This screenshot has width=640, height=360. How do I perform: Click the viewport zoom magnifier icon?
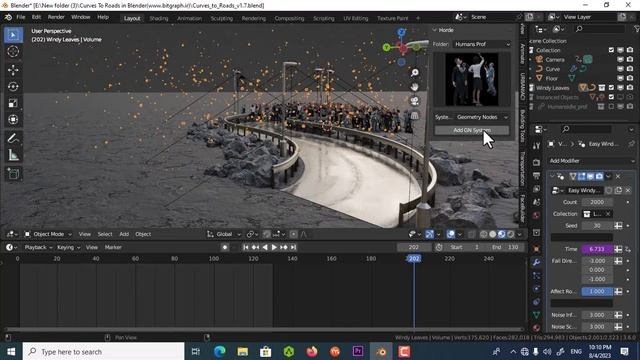[x=415, y=73]
